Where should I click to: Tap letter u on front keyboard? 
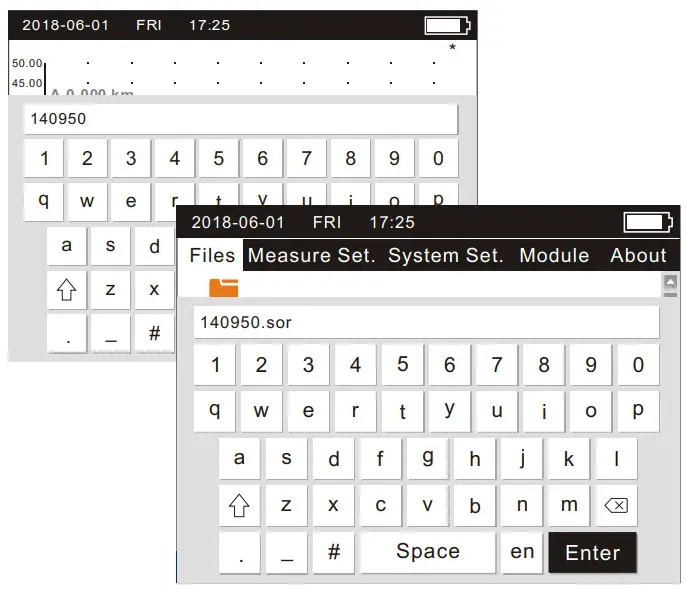[x=497, y=411]
